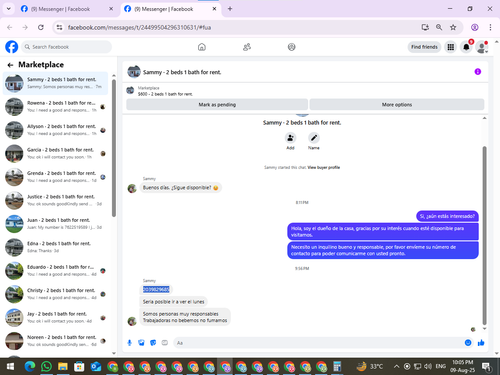The height and width of the screenshot is (375, 500).
Task: Open the emoji picker icon
Action: pyautogui.click(x=468, y=343)
